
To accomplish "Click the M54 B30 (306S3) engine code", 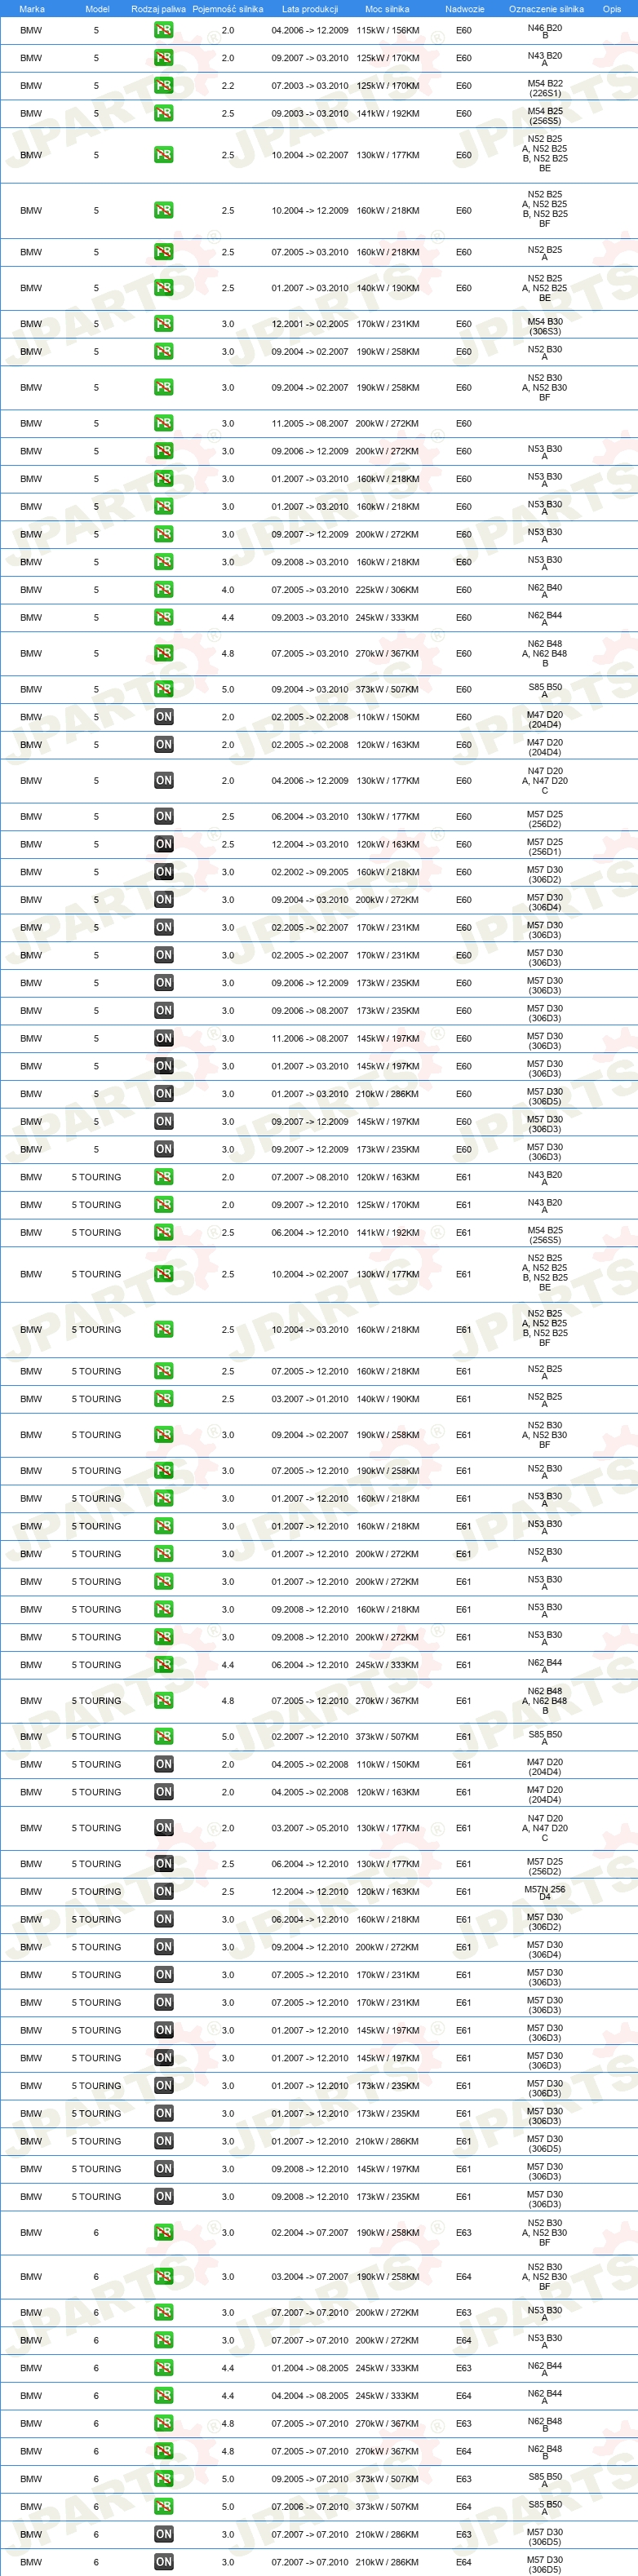I will 545,326.
